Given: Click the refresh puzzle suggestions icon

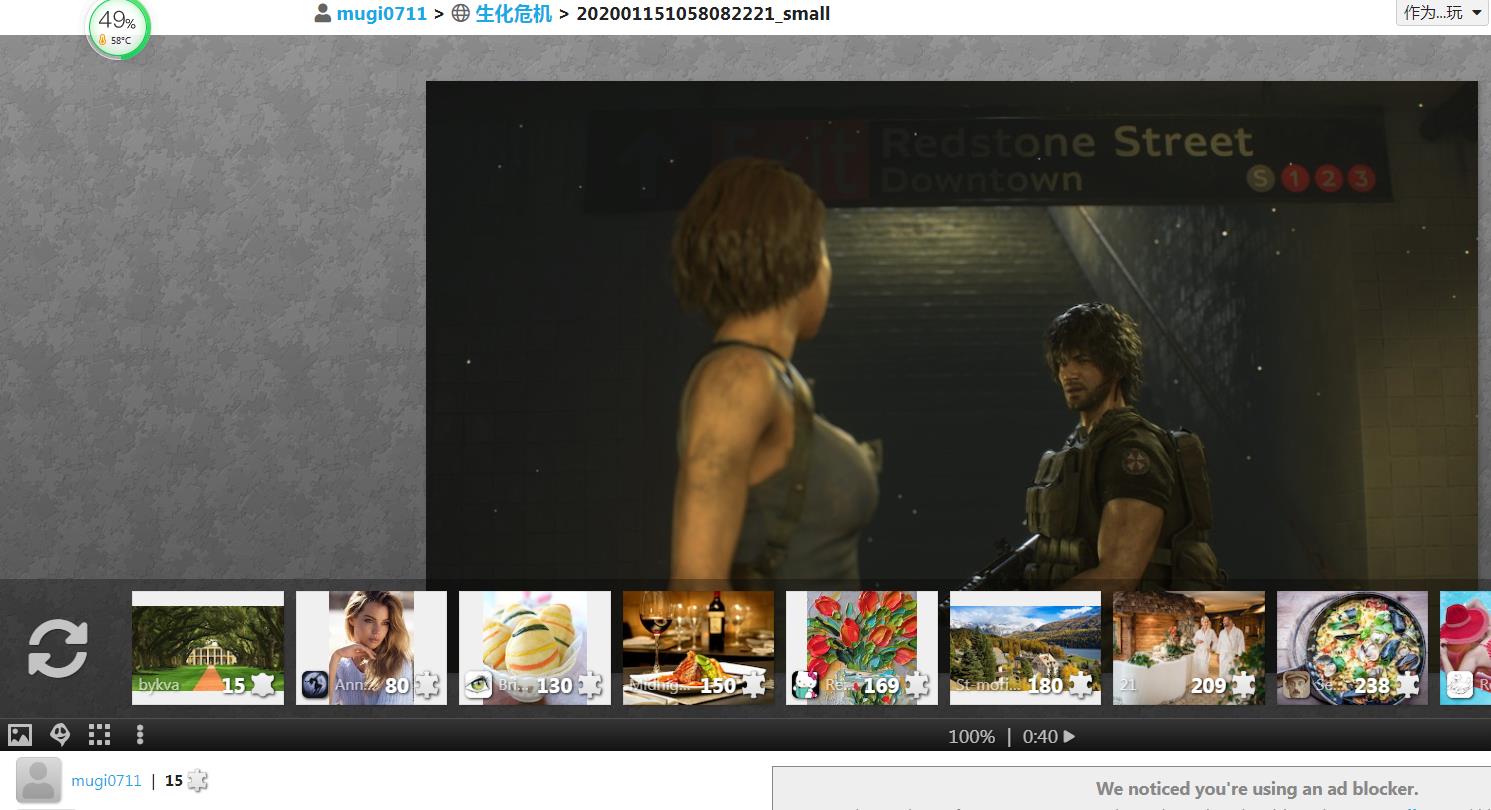Looking at the screenshot, I should pyautogui.click(x=57, y=648).
